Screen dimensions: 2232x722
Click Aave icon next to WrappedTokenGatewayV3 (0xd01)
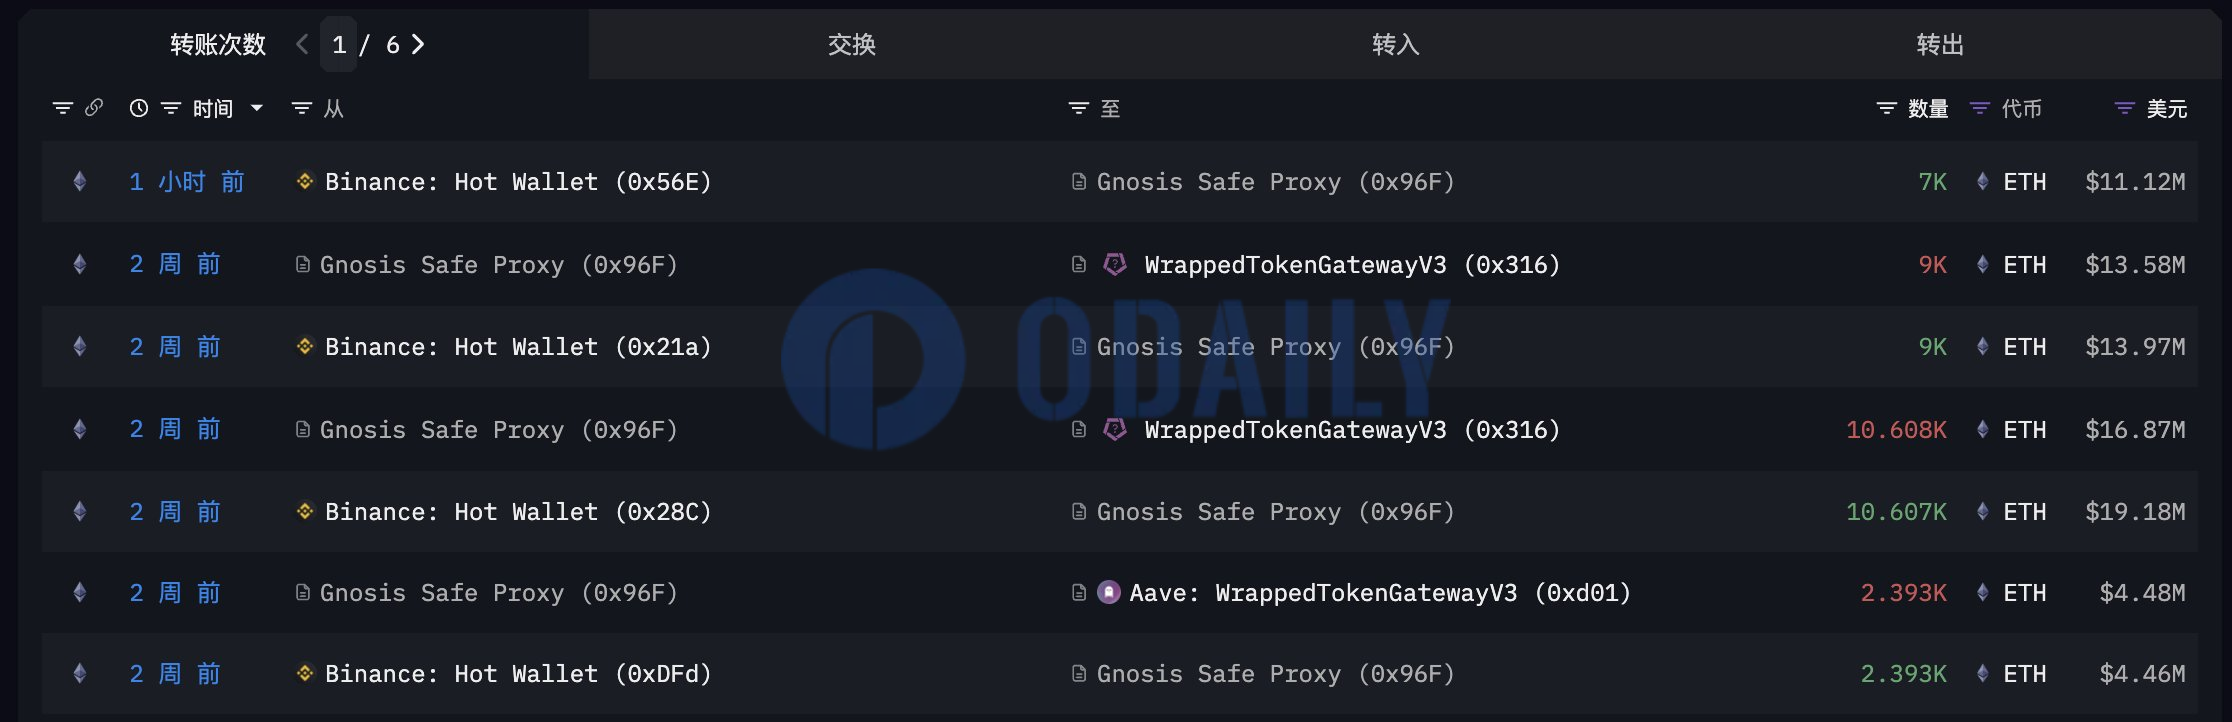click(x=1109, y=592)
